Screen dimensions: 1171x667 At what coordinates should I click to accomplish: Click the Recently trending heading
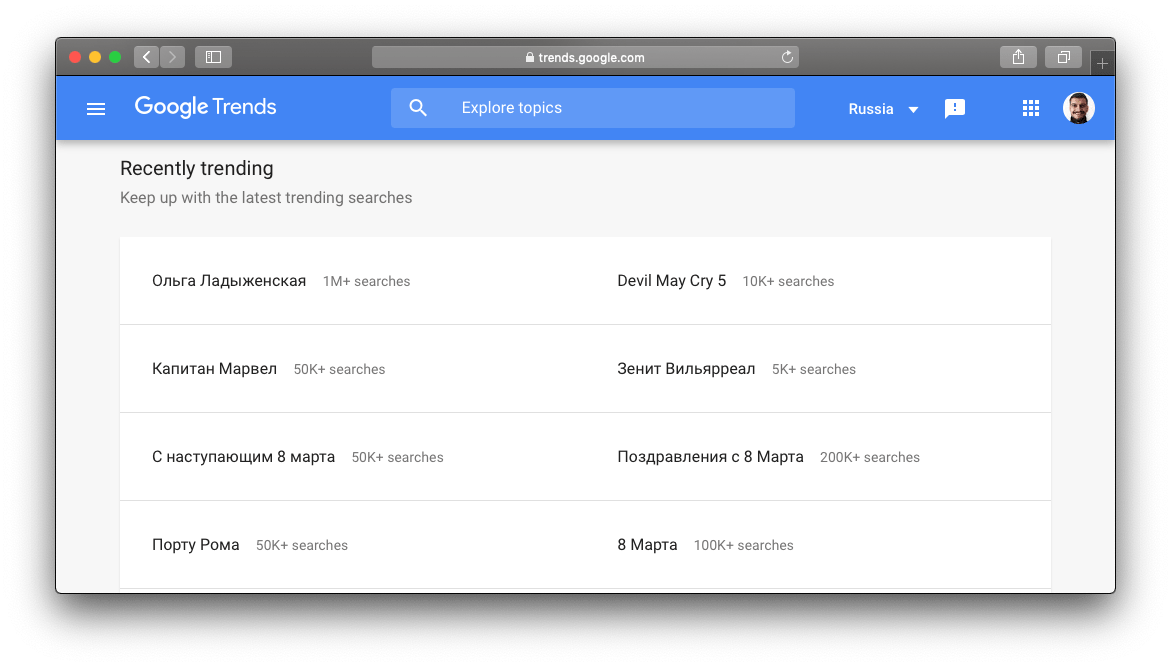pyautogui.click(x=196, y=168)
